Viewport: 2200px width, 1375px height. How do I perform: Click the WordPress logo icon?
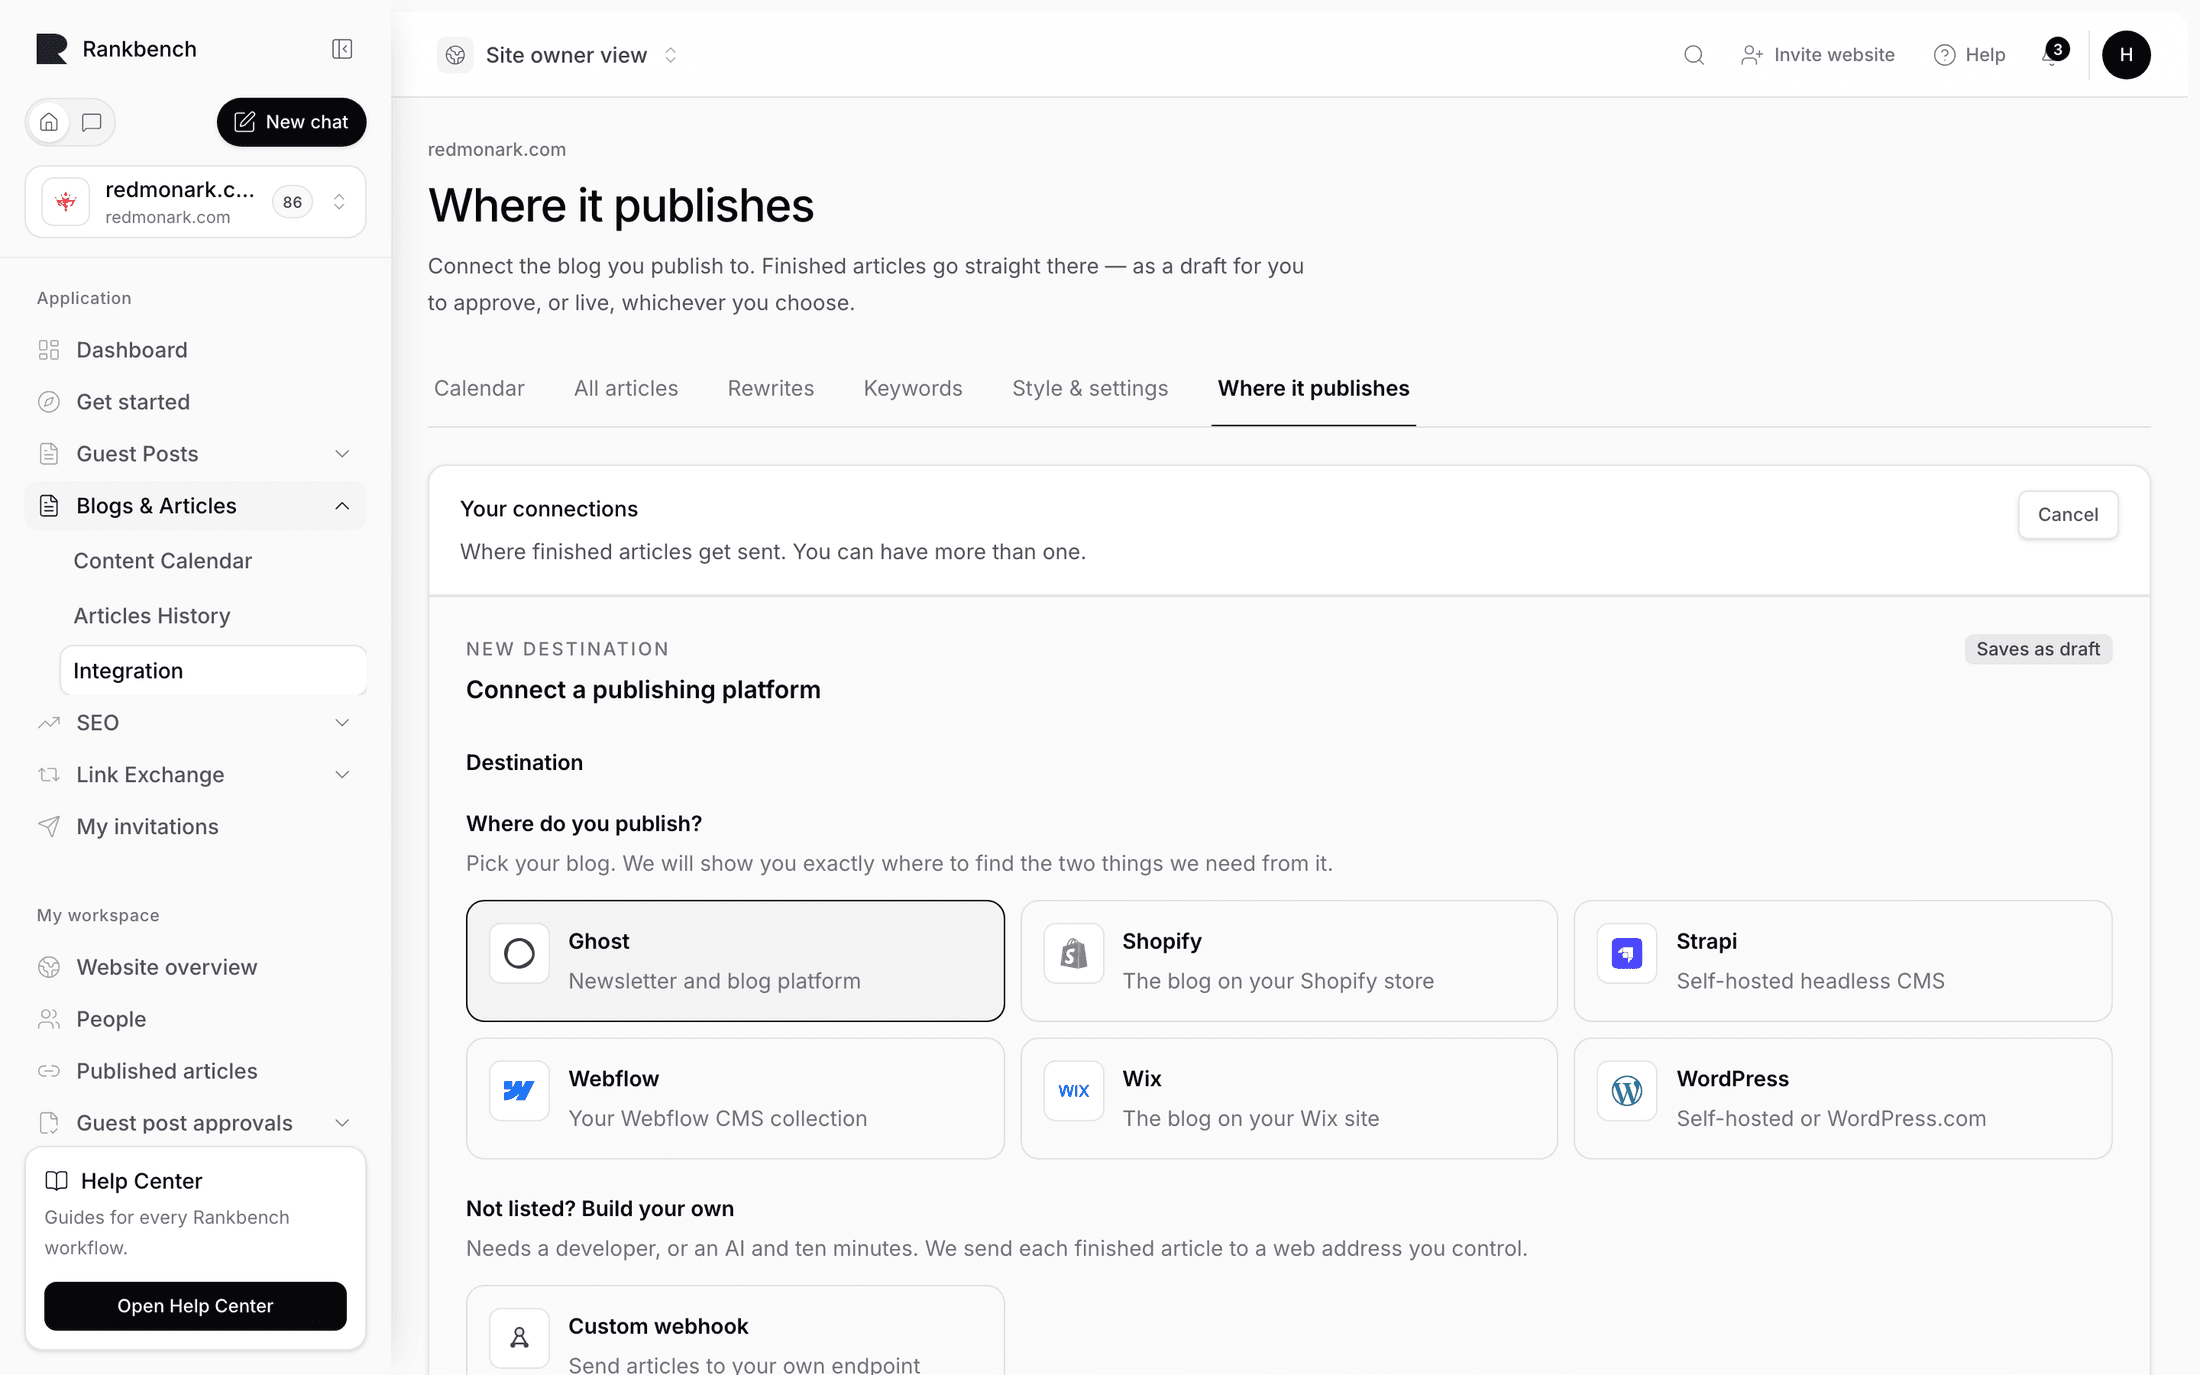1627,1090
